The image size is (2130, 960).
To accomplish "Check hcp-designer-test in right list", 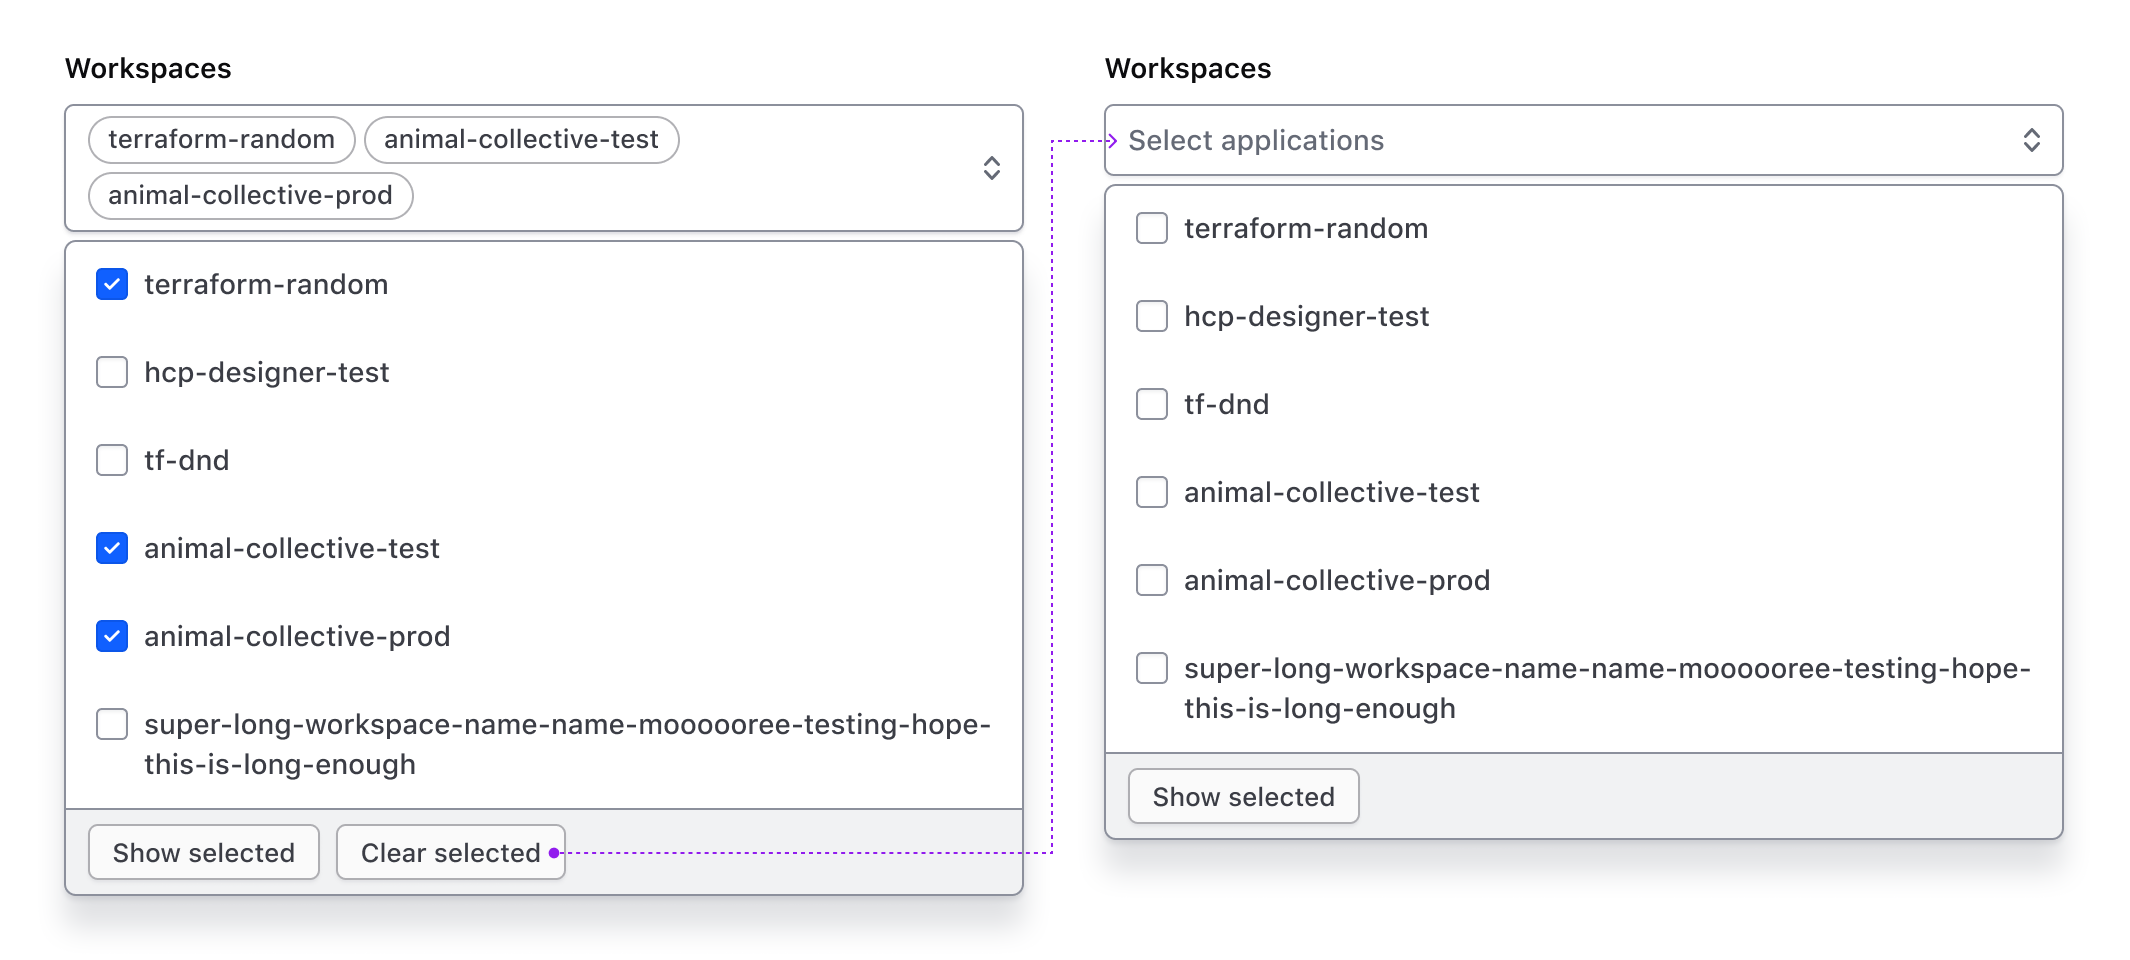I will pyautogui.click(x=1151, y=316).
